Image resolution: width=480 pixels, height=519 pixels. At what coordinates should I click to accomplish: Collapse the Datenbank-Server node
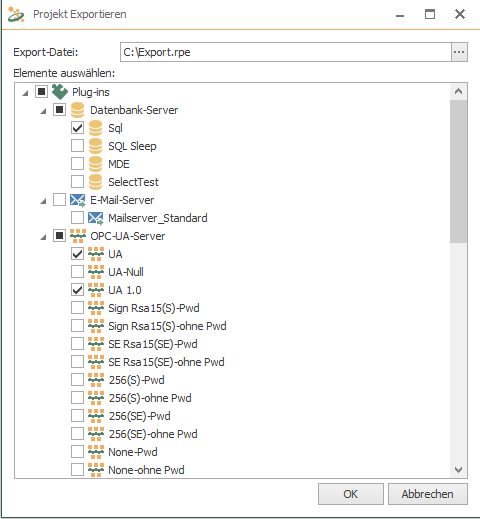coord(43,111)
